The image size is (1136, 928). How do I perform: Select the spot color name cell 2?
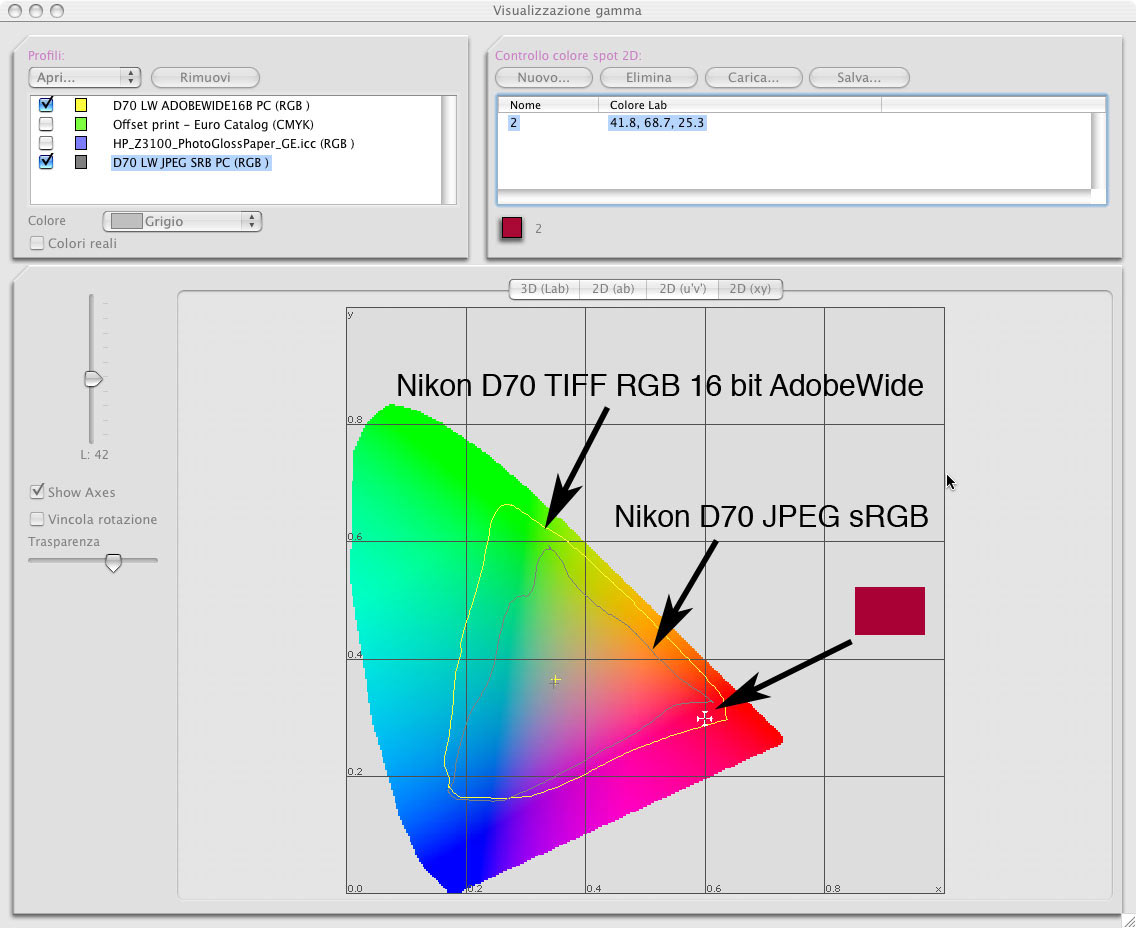[x=514, y=122]
